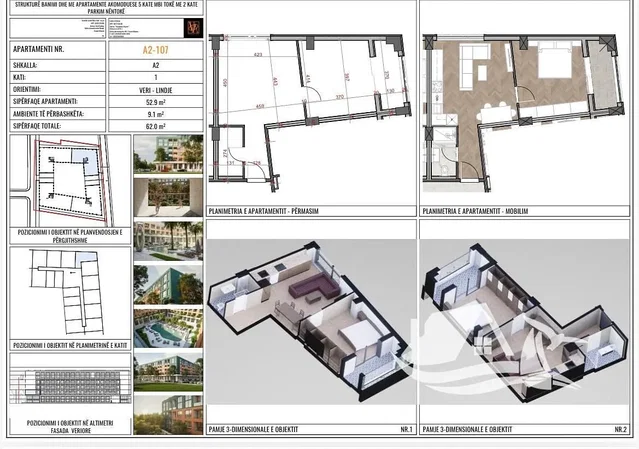The image size is (639, 449).
Task: Click caption 'POZICIONIMI I OBJEKTIT NË PLANIMETRINË E KATIT'
Action: (x=70, y=345)
